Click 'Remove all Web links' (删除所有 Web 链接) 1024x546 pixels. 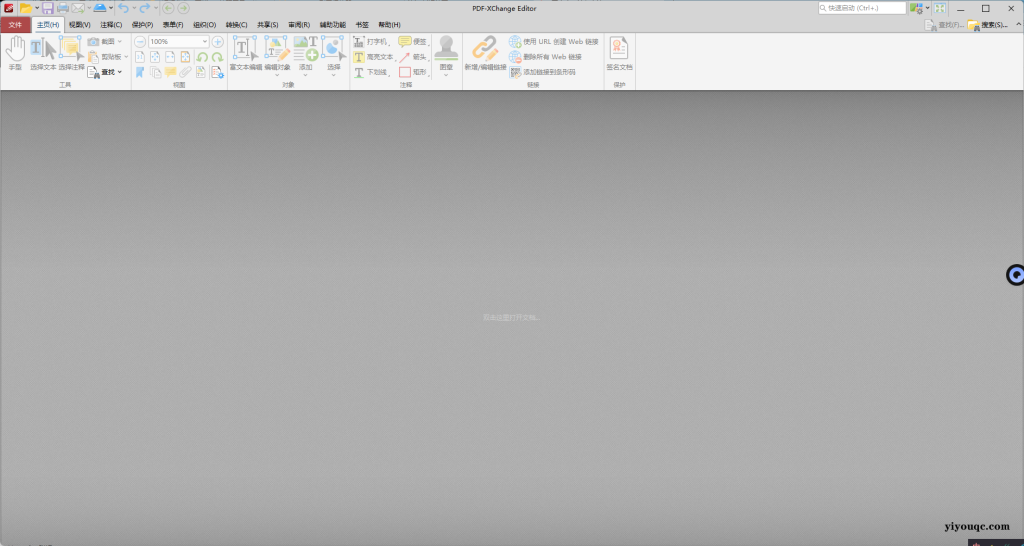tap(545, 57)
